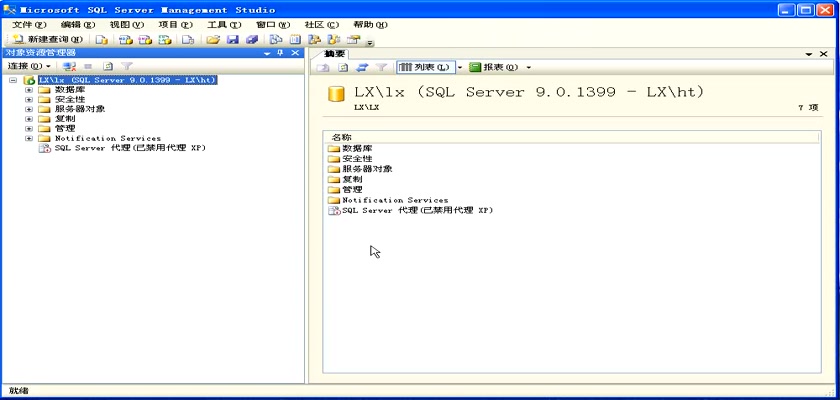Toggle auto-hide pin on Object Explorer
840x400 pixels.
coord(280,52)
